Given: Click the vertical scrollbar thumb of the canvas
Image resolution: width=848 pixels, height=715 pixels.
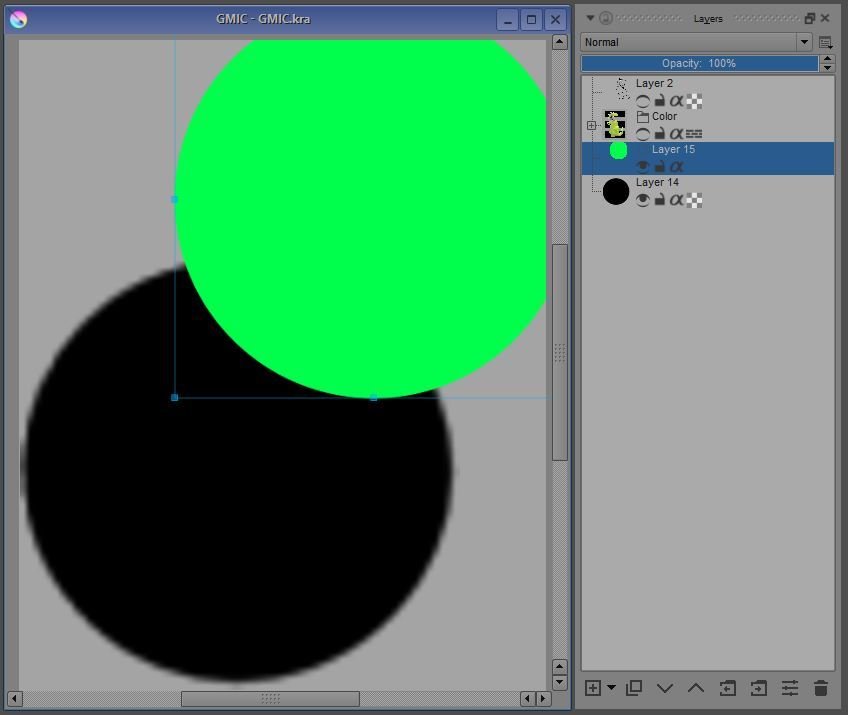Looking at the screenshot, I should pos(560,353).
